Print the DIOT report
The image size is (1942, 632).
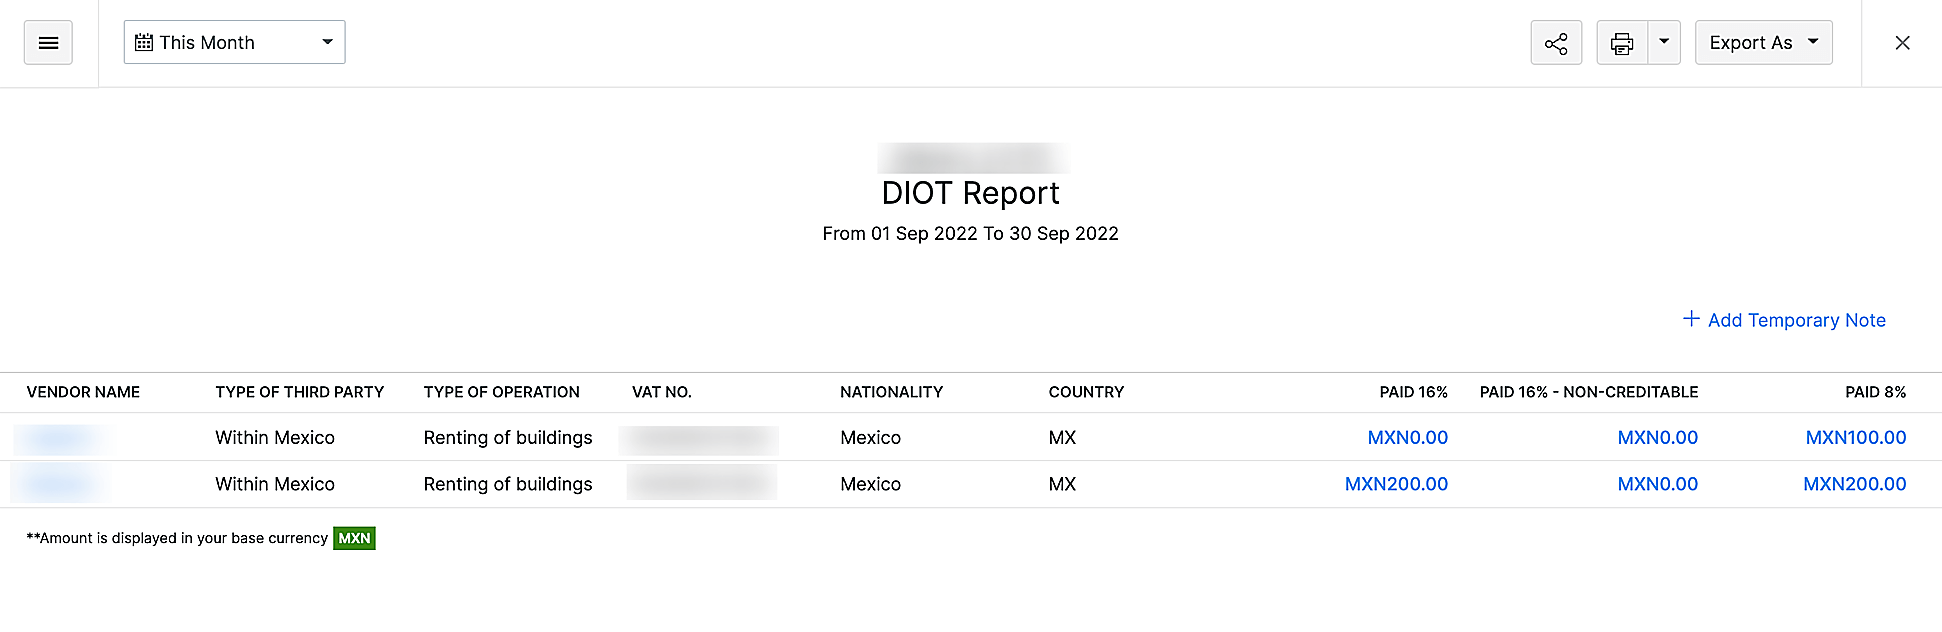(1621, 42)
